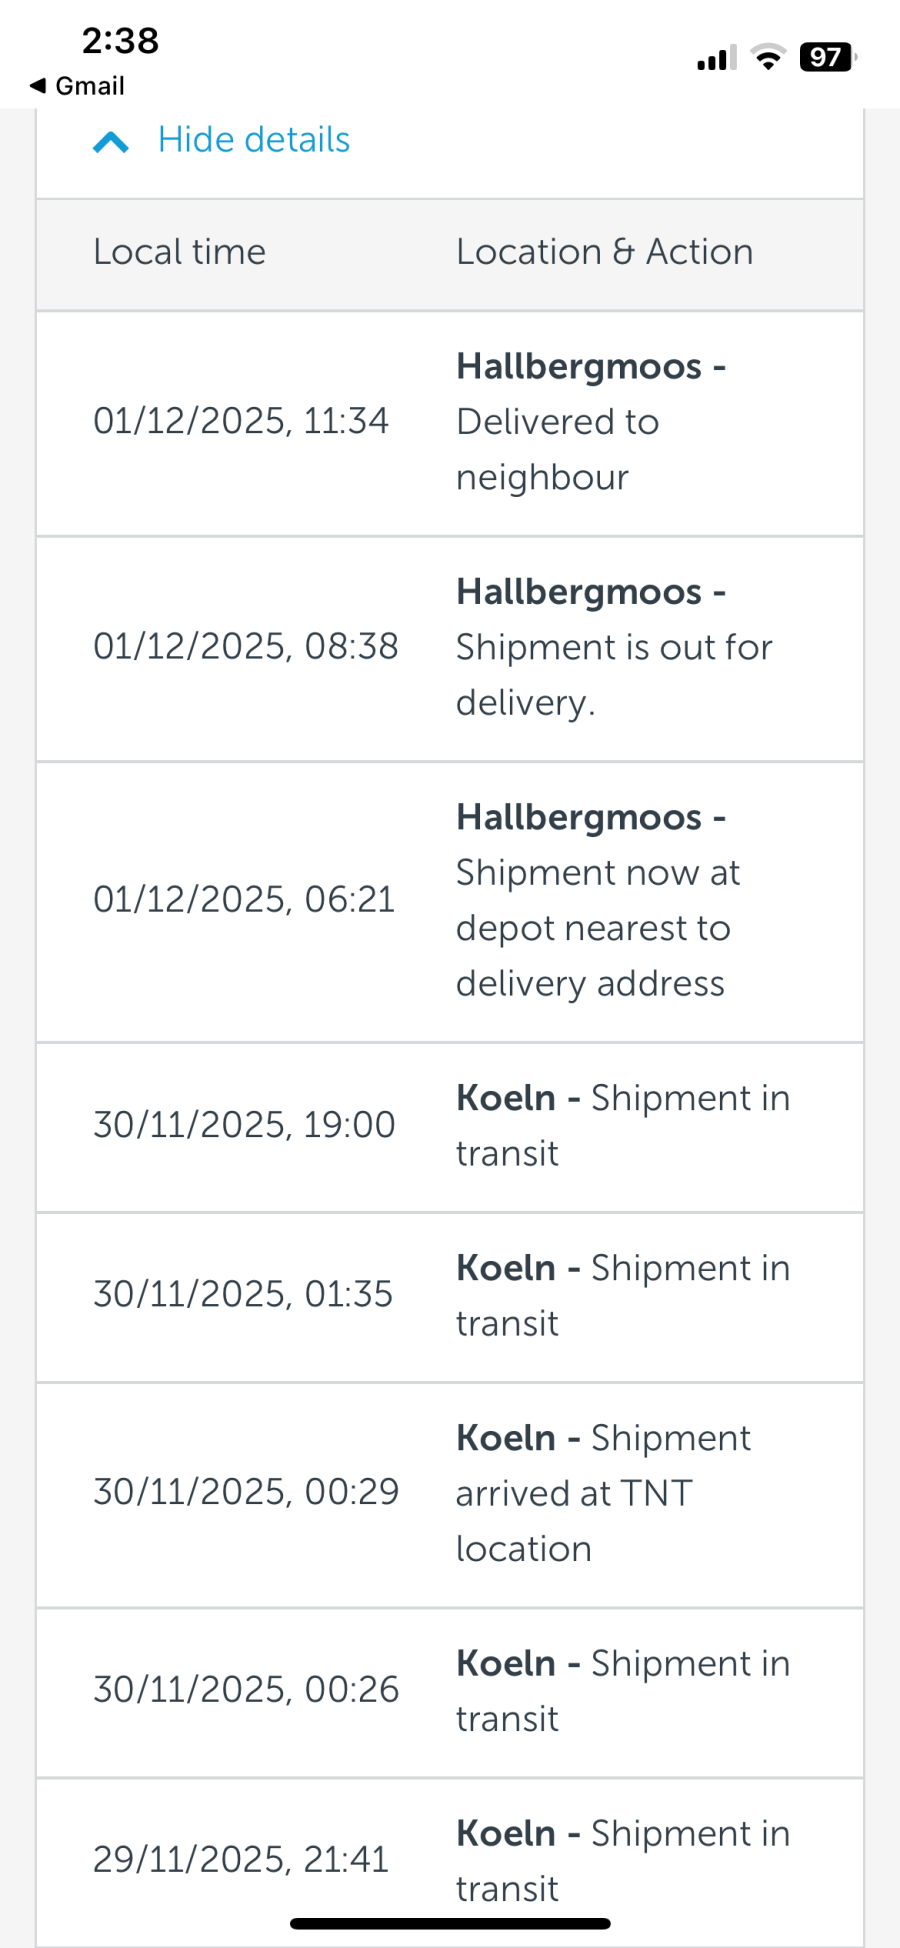Select the Local time column header
Screen dimensions: 900x1948
[x=180, y=252]
